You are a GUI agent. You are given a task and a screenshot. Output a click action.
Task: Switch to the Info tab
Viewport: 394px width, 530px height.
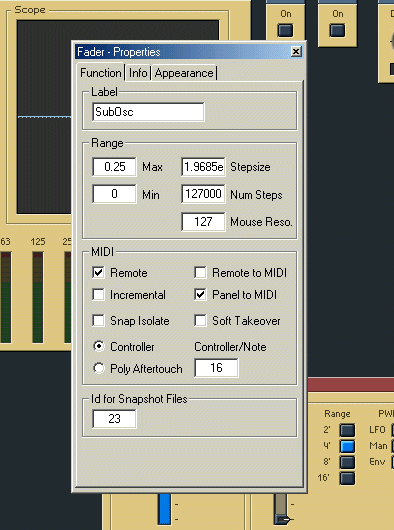pos(138,73)
